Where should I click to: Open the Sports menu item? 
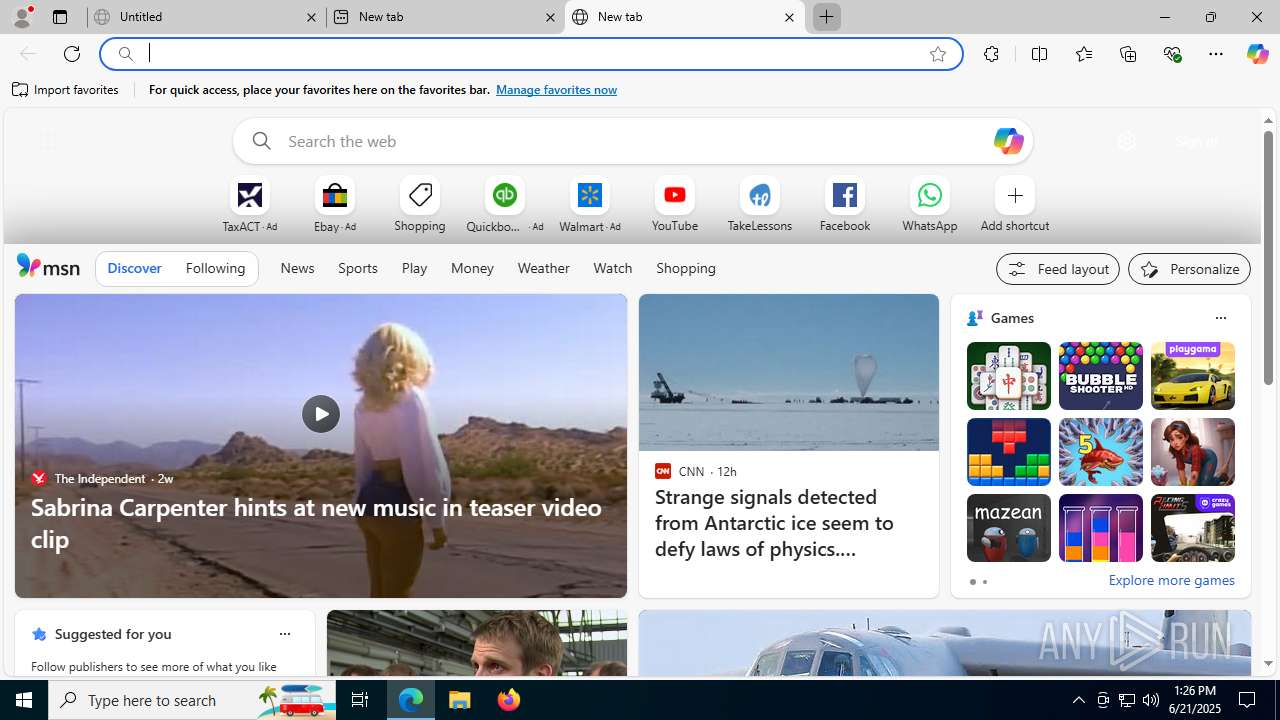click(357, 268)
